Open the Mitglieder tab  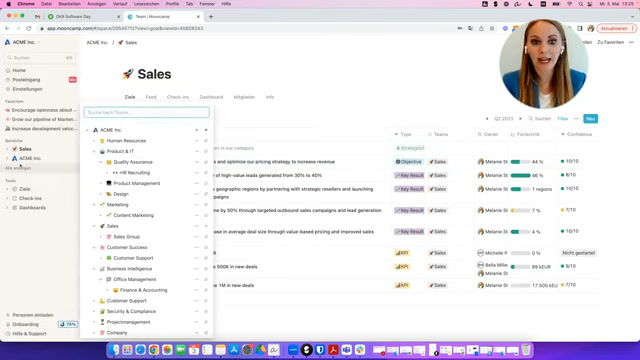coord(244,97)
